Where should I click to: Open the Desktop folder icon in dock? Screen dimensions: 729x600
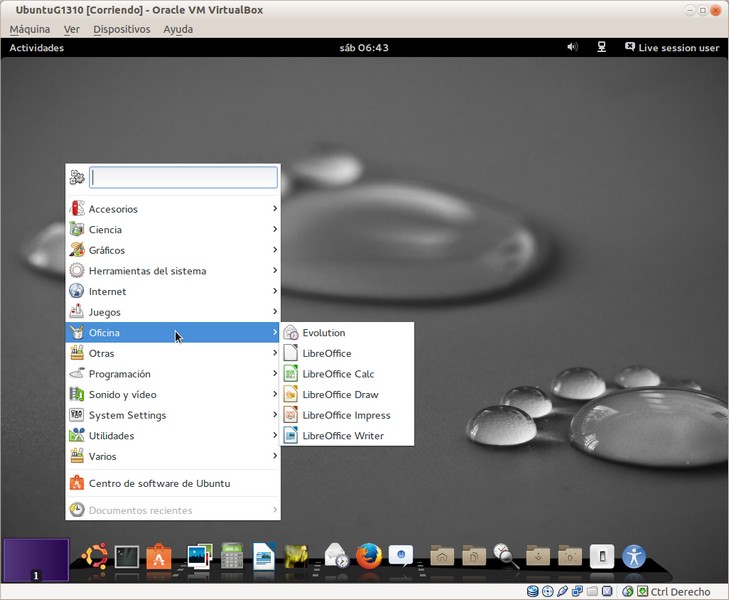570,556
